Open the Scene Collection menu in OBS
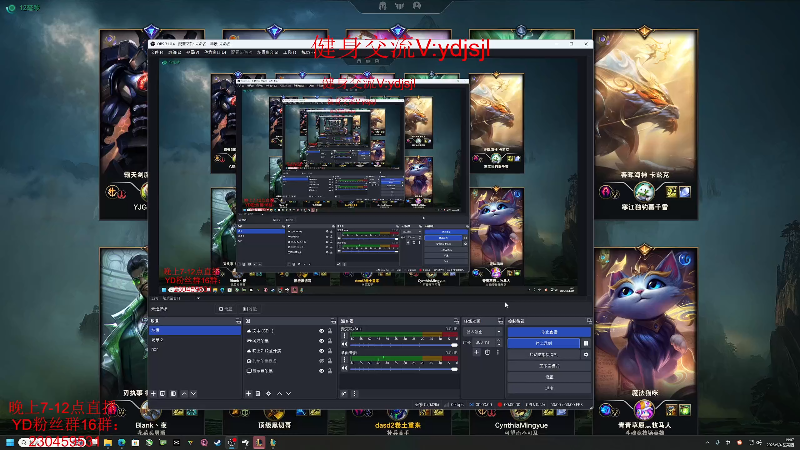The width and height of the screenshot is (800, 450). click(268, 52)
